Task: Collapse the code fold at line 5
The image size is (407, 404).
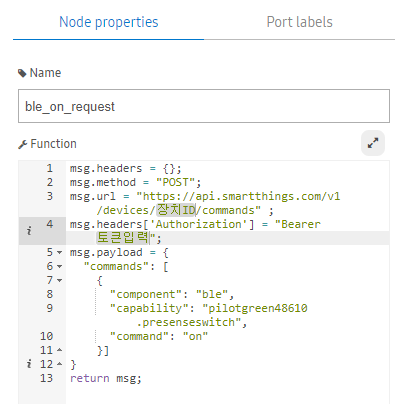Action: click(x=59, y=253)
